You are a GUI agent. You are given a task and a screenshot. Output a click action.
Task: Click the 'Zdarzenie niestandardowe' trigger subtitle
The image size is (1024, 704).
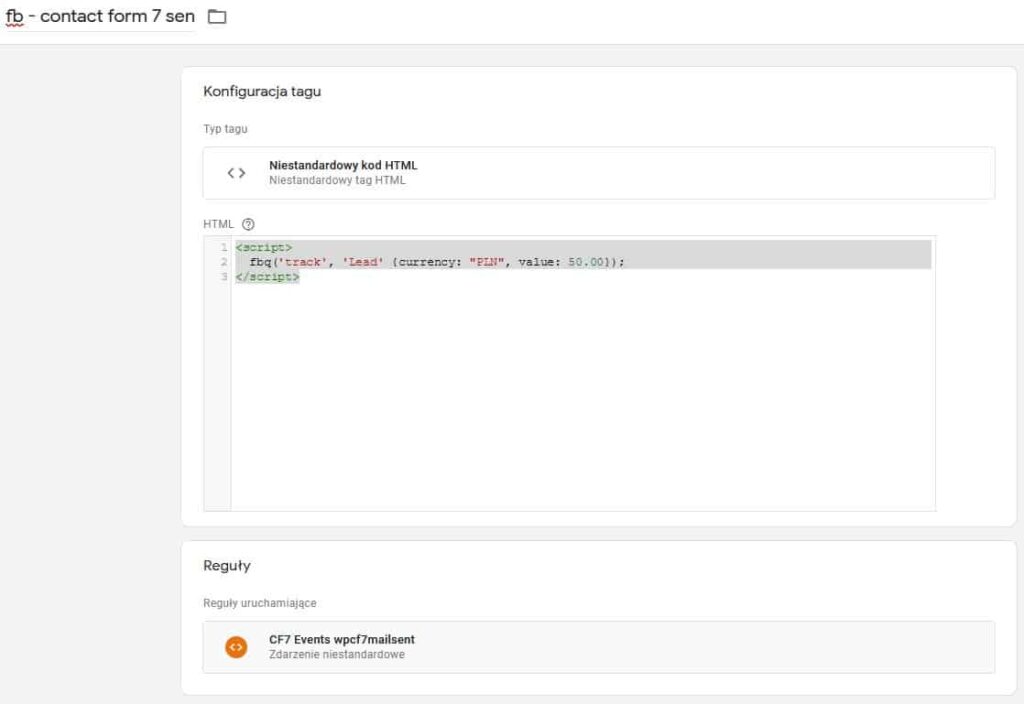(x=337, y=655)
